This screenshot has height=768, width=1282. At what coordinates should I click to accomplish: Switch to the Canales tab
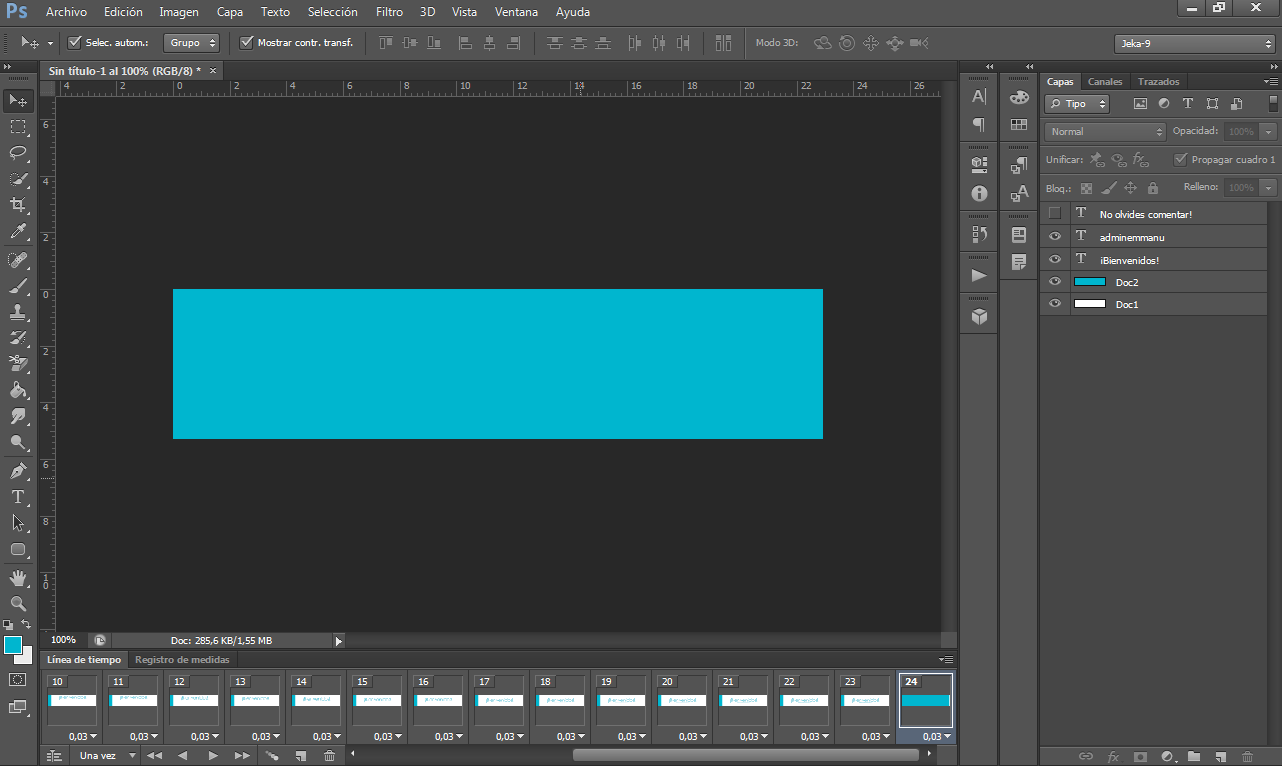pos(1105,81)
